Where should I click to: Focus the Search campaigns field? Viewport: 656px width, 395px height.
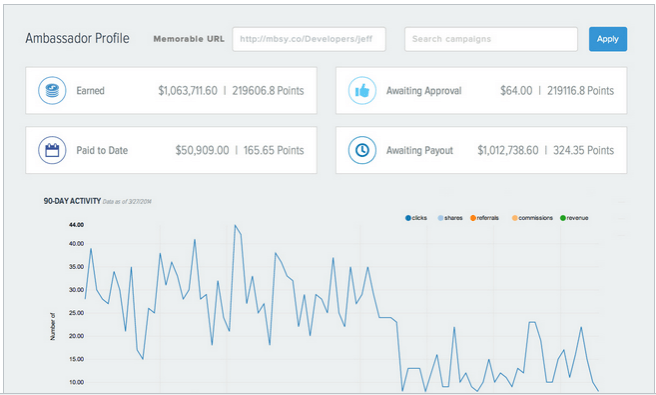(491, 39)
